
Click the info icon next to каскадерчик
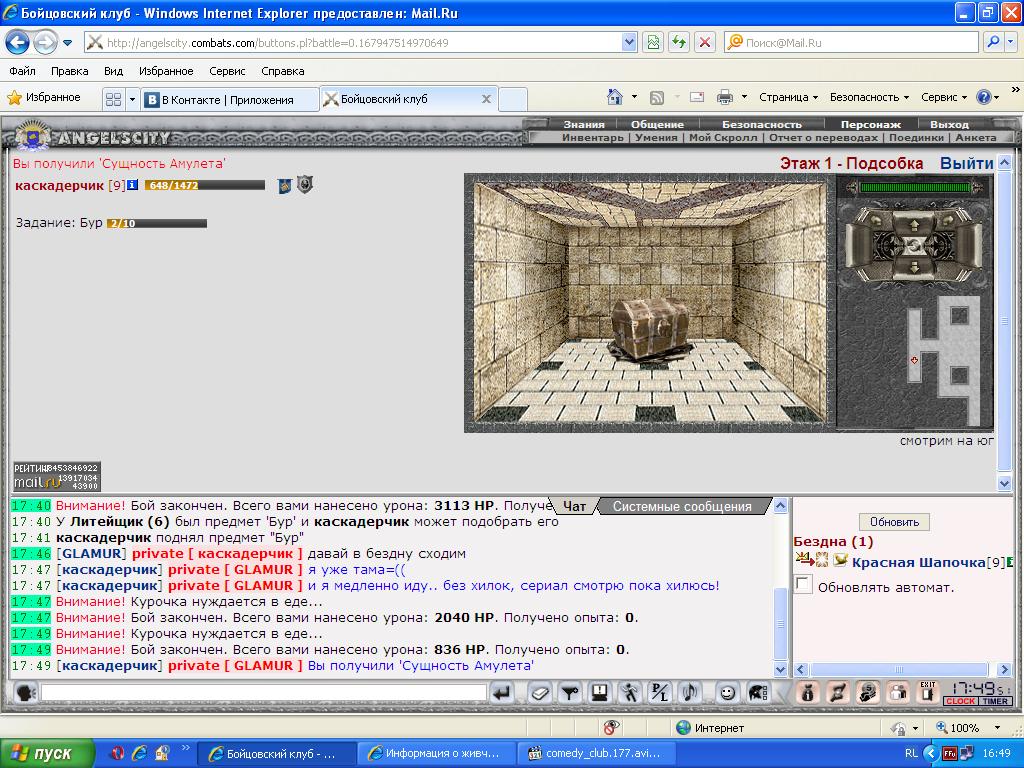133,185
